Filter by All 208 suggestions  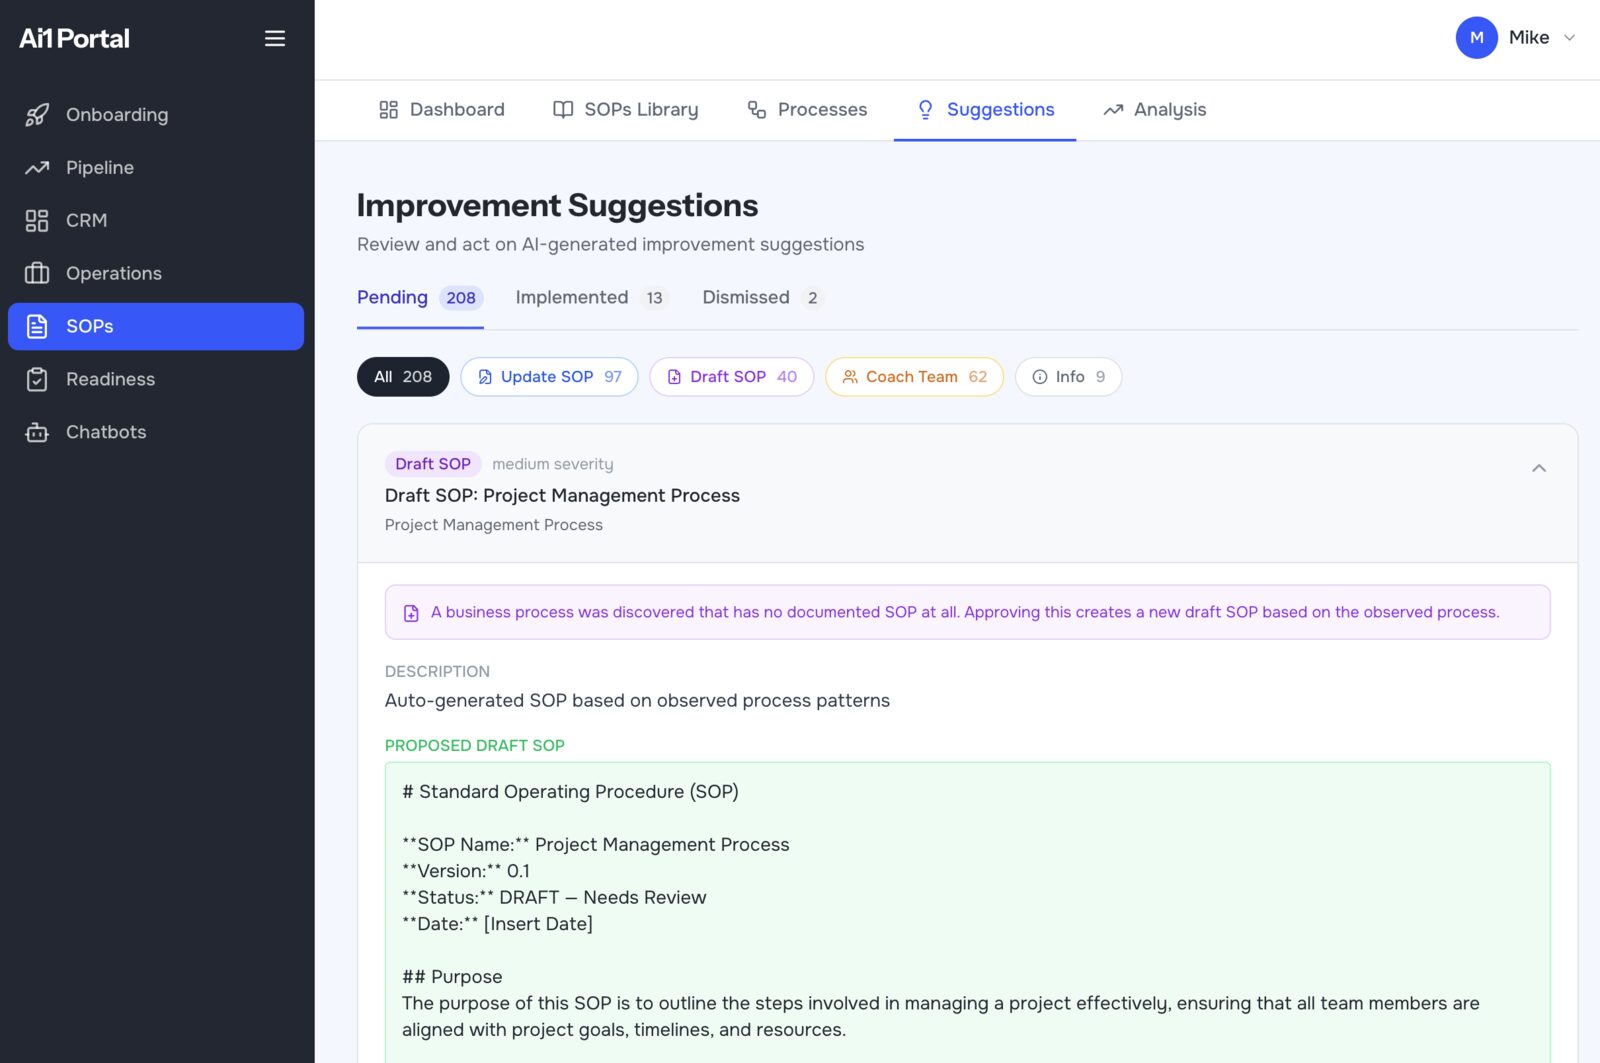[x=403, y=377]
